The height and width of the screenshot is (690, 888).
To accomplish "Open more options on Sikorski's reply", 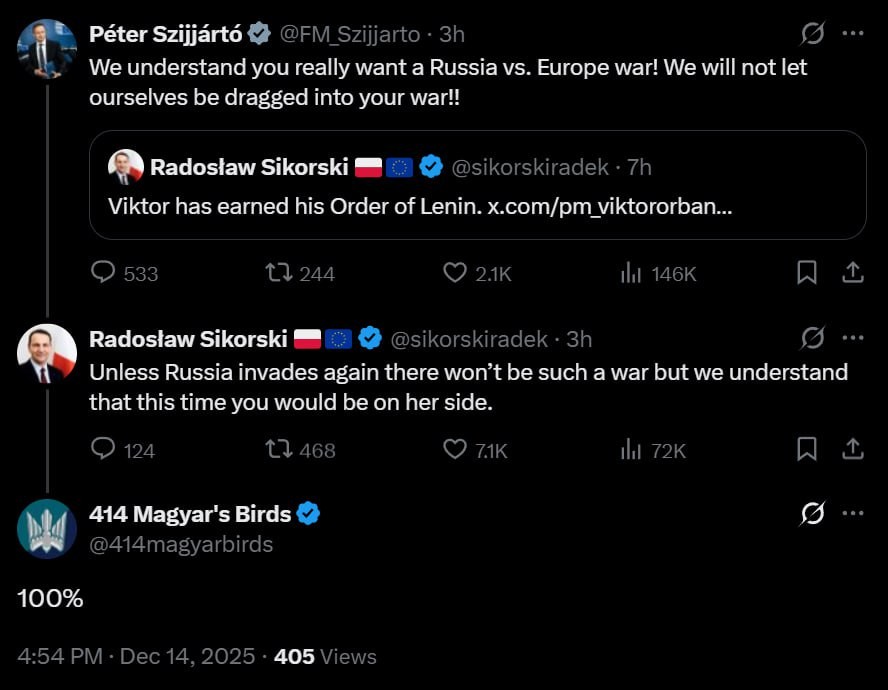I will pos(853,338).
